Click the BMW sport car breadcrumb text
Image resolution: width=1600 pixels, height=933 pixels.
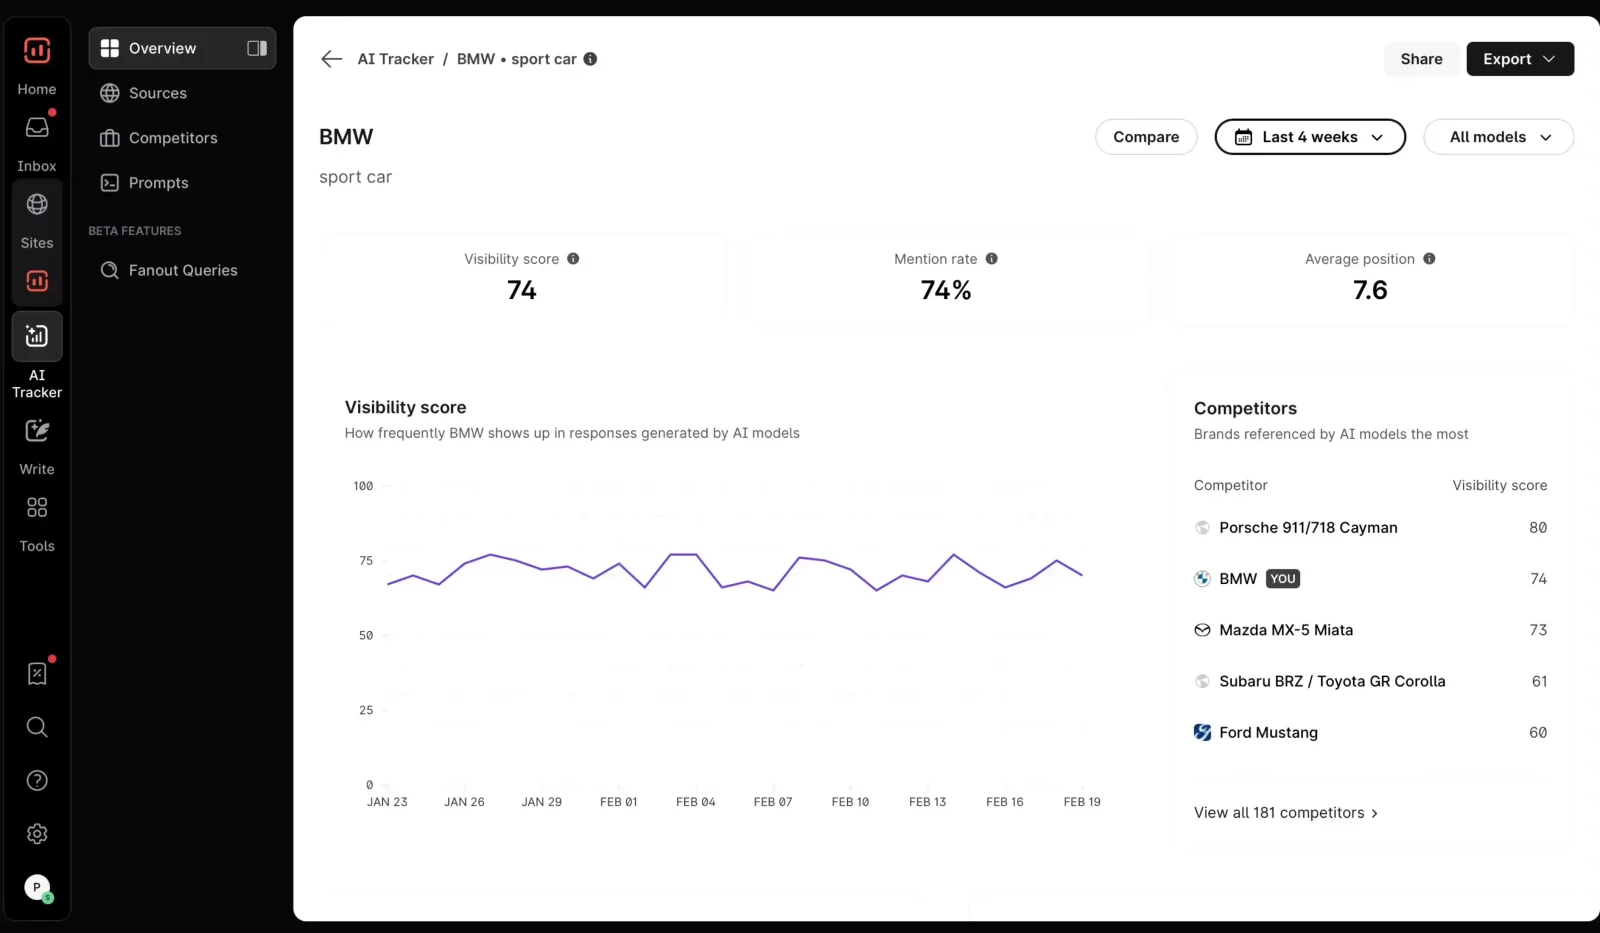click(516, 59)
